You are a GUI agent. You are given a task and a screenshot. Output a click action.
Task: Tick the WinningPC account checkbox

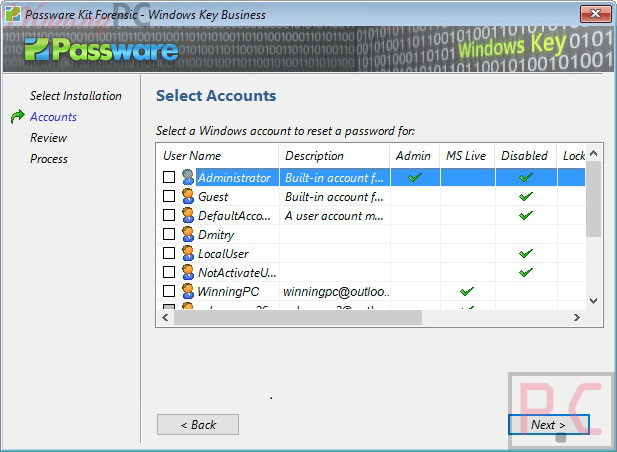[169, 291]
